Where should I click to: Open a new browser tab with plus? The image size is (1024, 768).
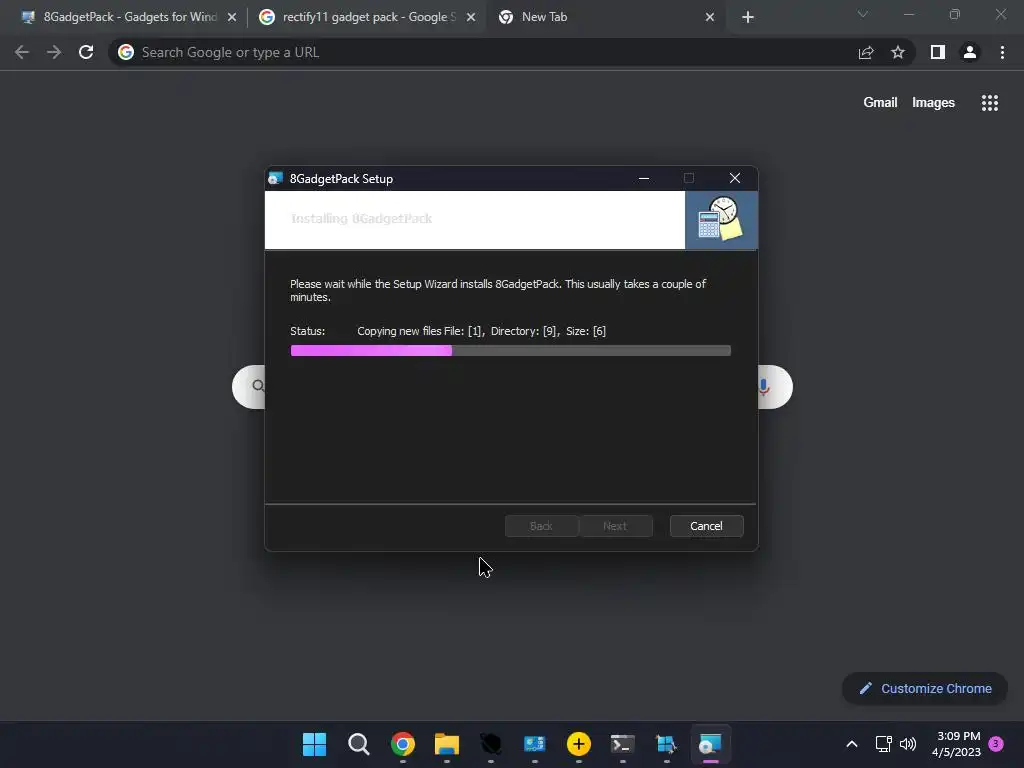[x=748, y=18]
